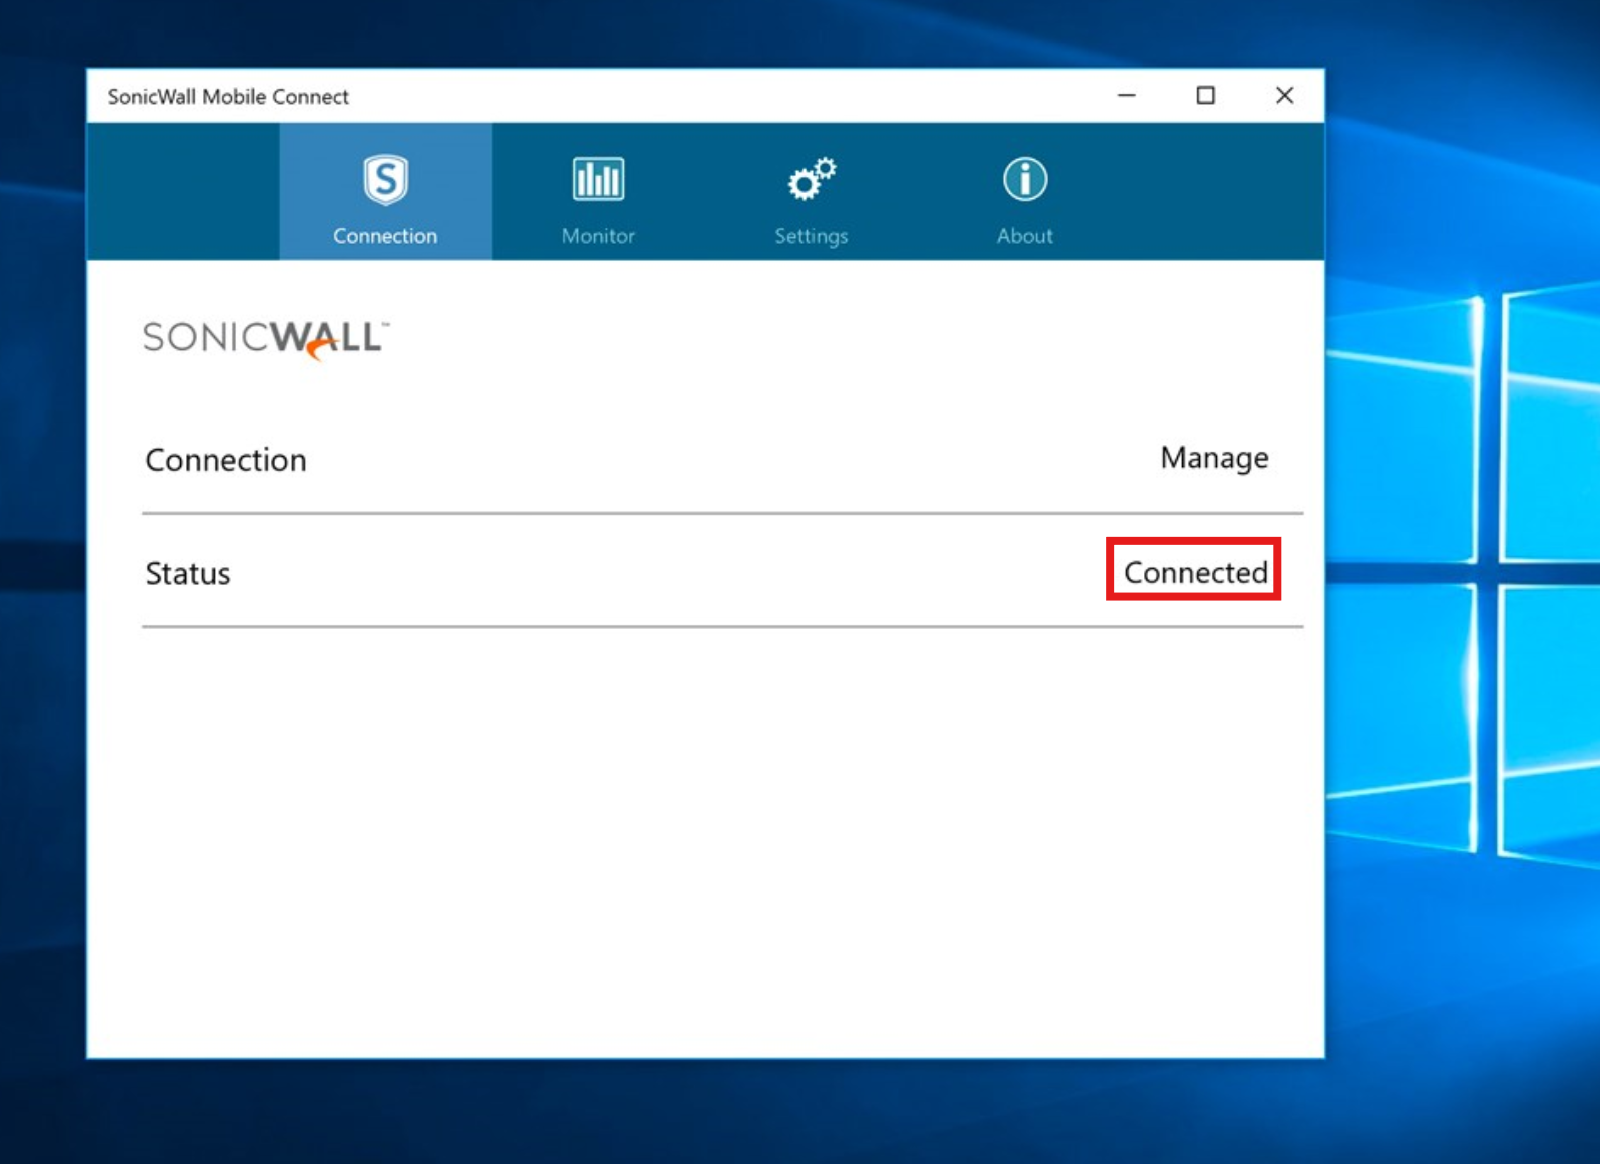This screenshot has width=1600, height=1164.
Task: Close the SonicWall Mobile Connect window
Action: click(x=1285, y=96)
